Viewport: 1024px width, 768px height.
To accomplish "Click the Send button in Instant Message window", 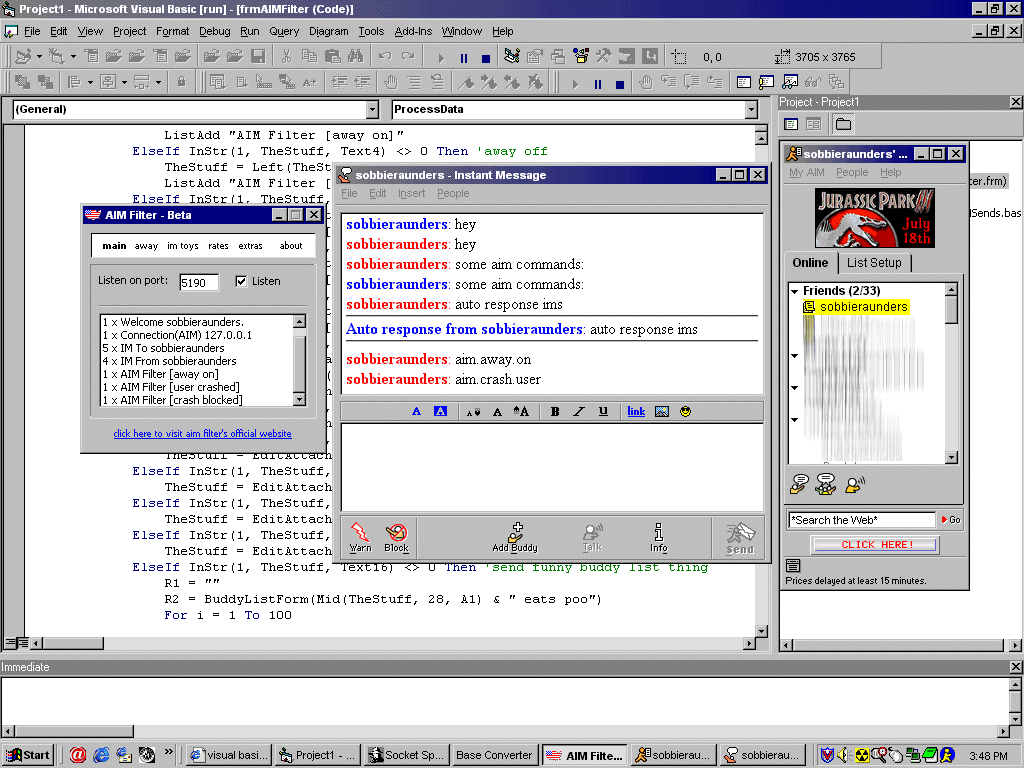I will (740, 538).
